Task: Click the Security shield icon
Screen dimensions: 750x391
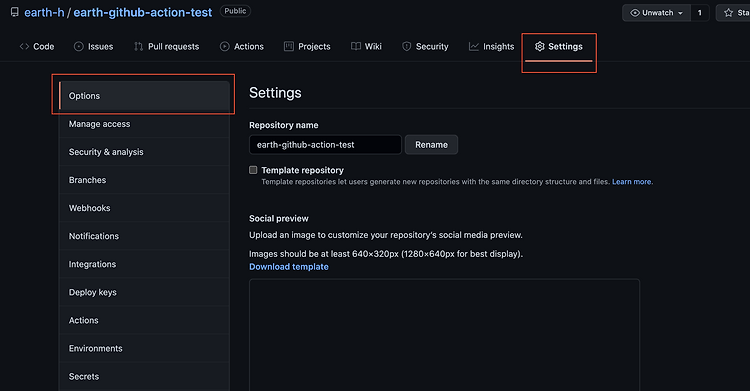Action: (407, 46)
